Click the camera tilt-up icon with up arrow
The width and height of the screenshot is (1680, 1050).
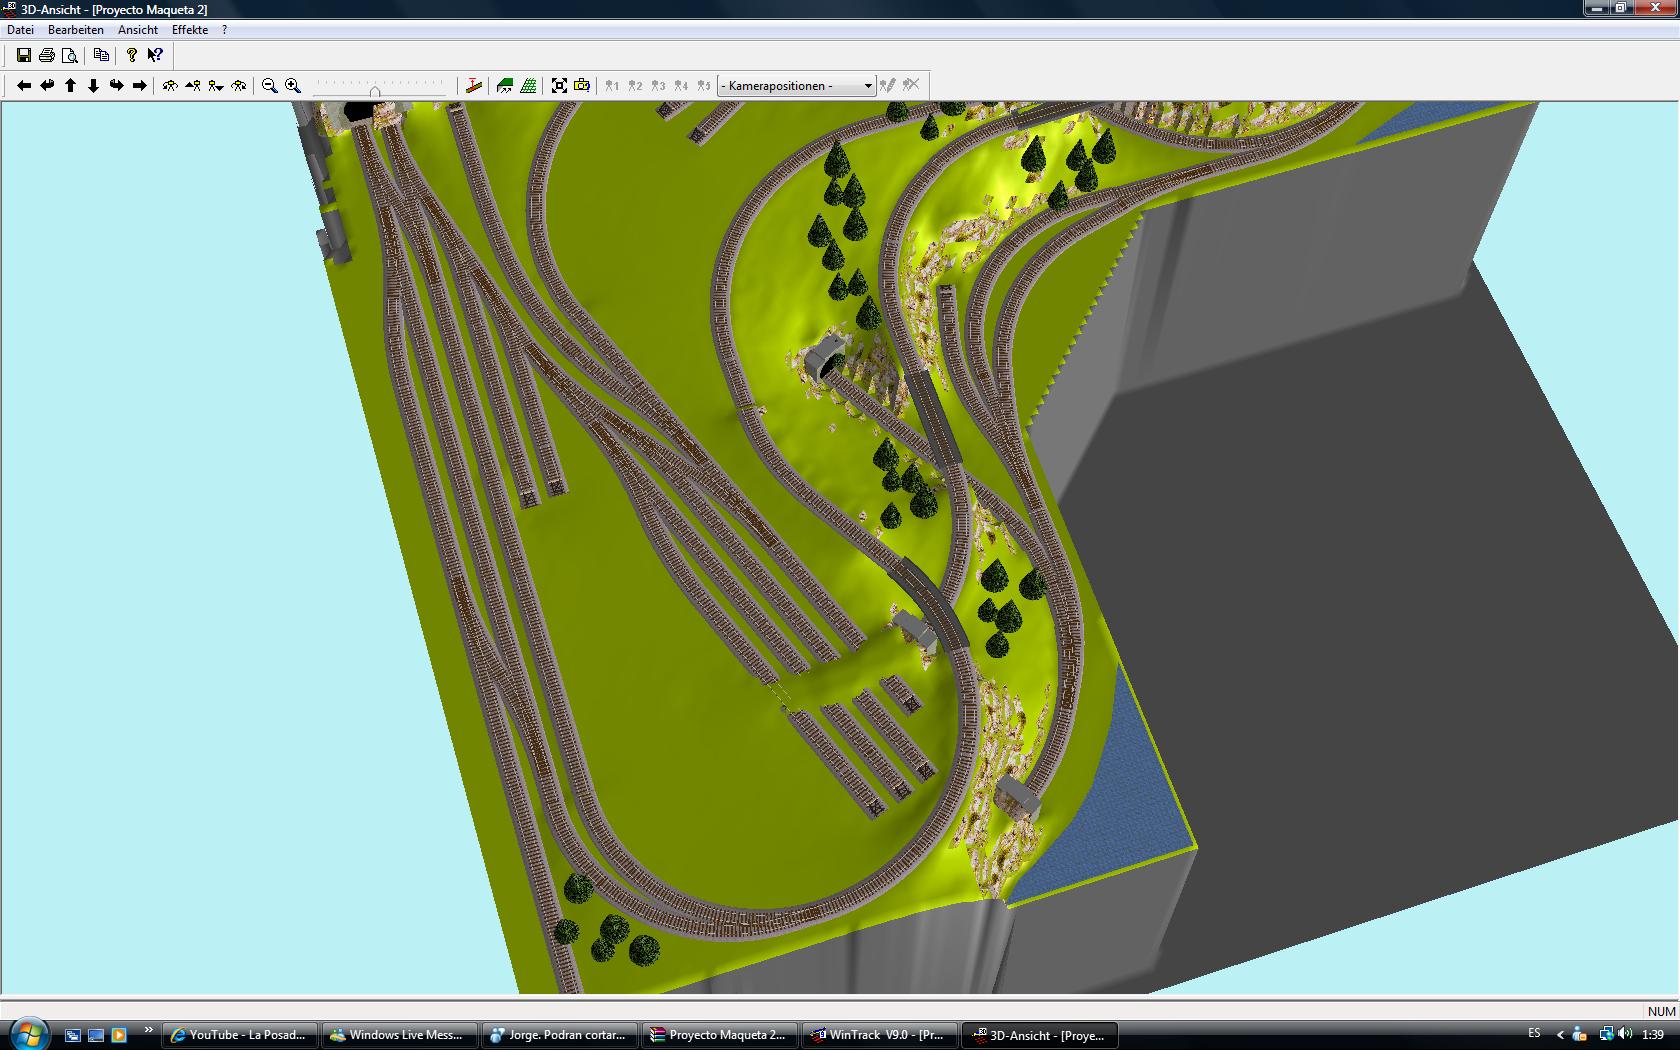tap(193, 86)
